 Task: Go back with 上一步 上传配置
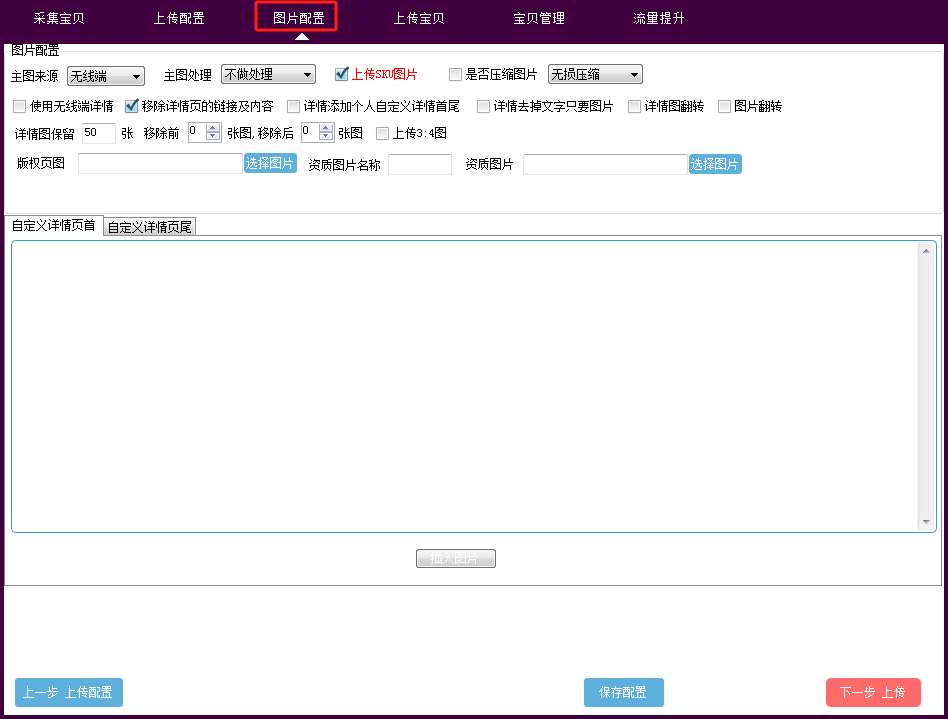(x=69, y=692)
